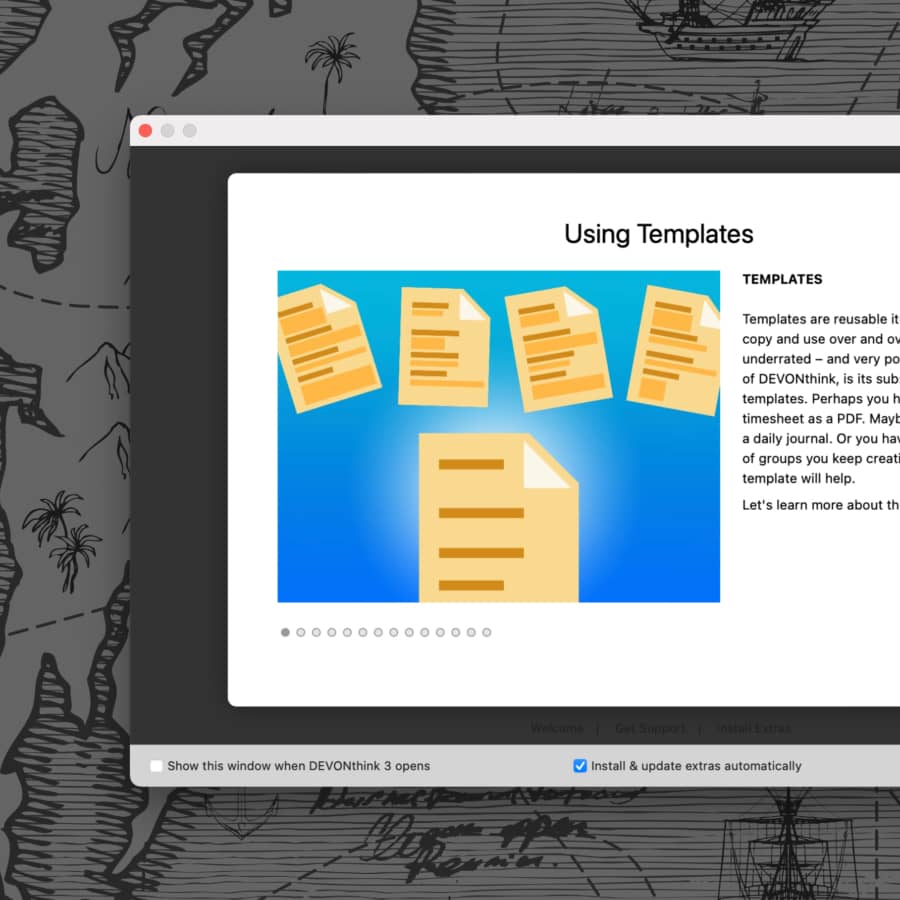Viewport: 900px width, 900px height.
Task: Open the Get Support tab
Action: 650,728
